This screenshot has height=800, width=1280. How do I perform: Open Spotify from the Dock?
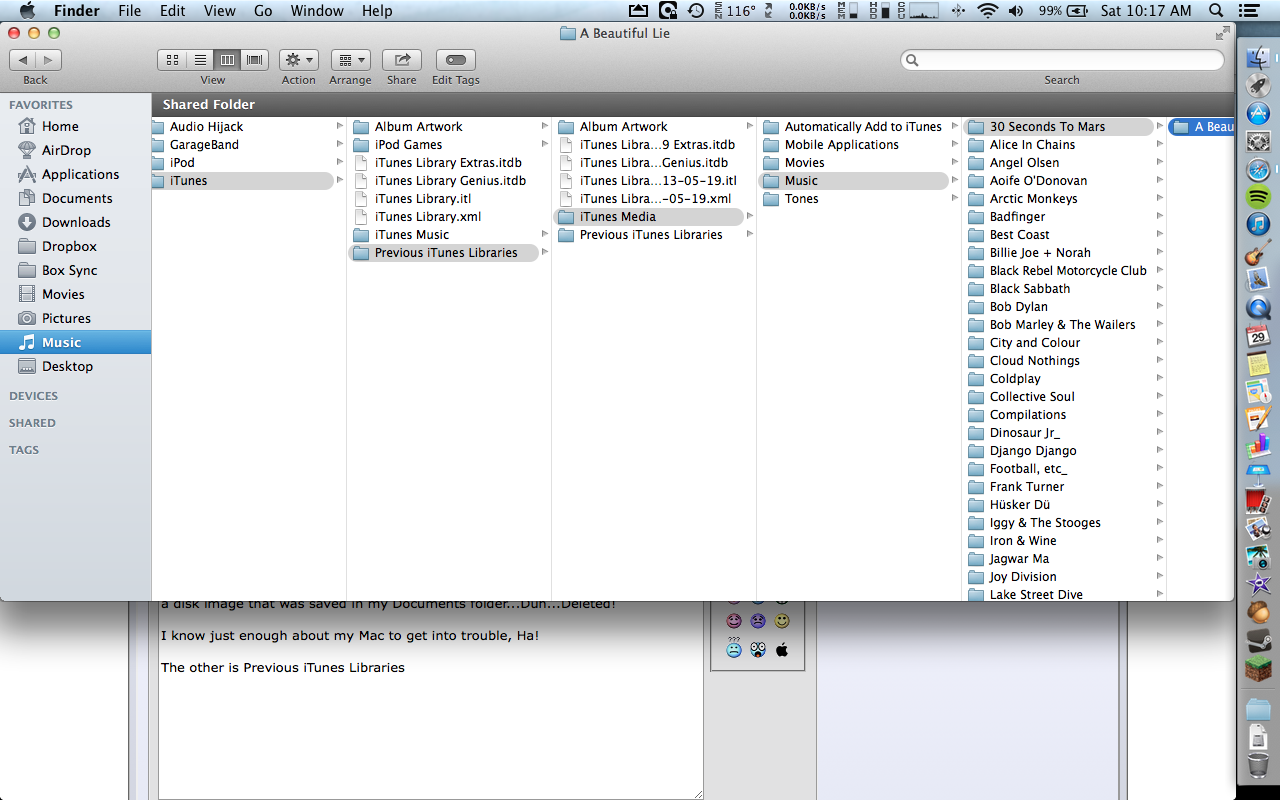click(x=1258, y=198)
